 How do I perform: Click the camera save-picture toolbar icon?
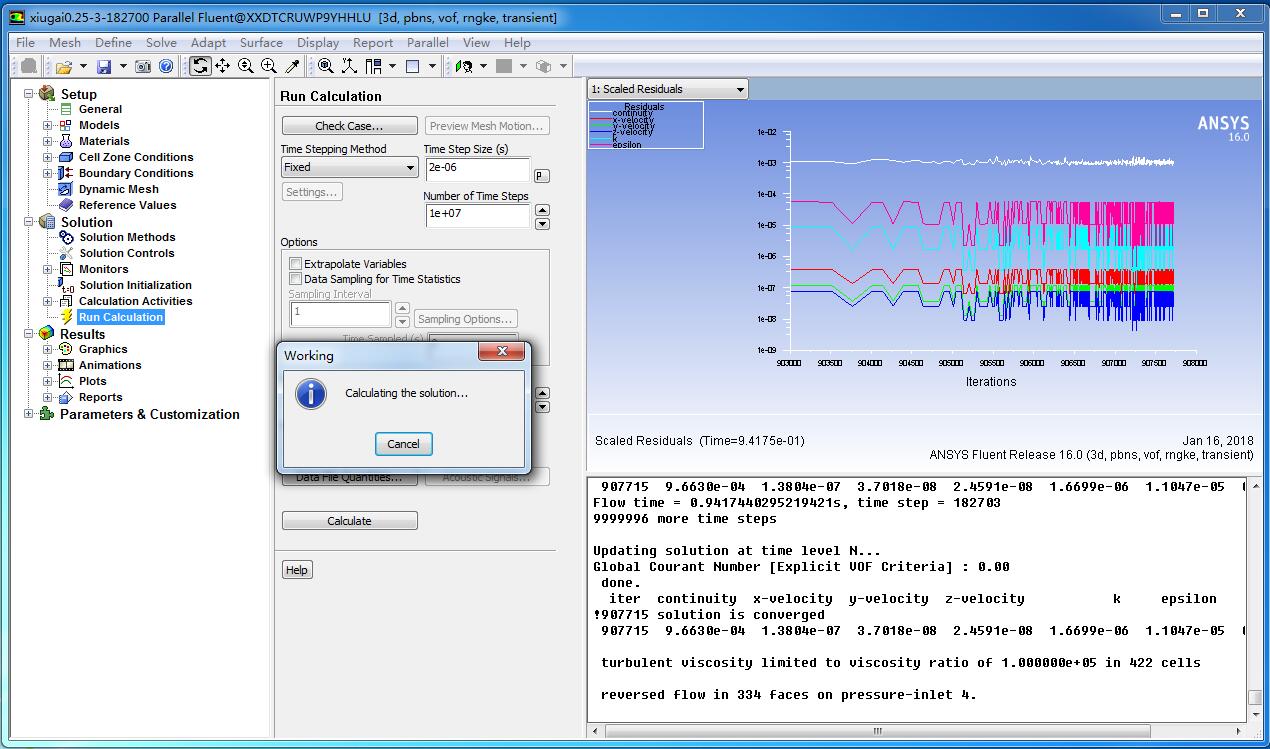143,66
